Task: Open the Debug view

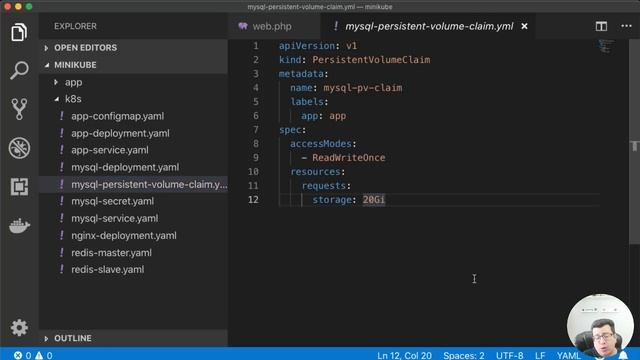Action: tap(19, 148)
